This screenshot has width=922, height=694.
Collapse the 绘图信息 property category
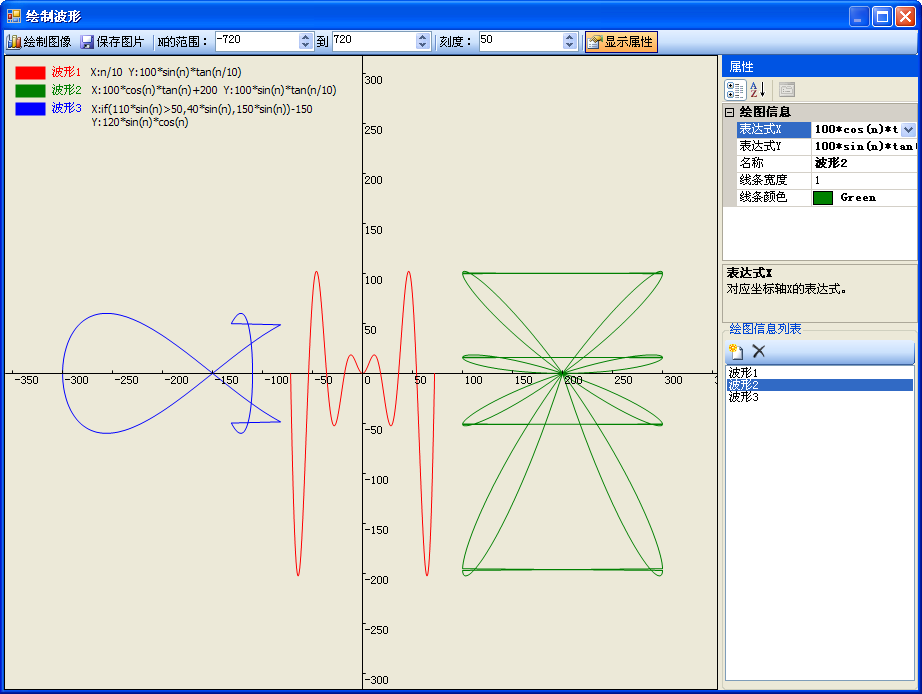pyautogui.click(x=730, y=113)
